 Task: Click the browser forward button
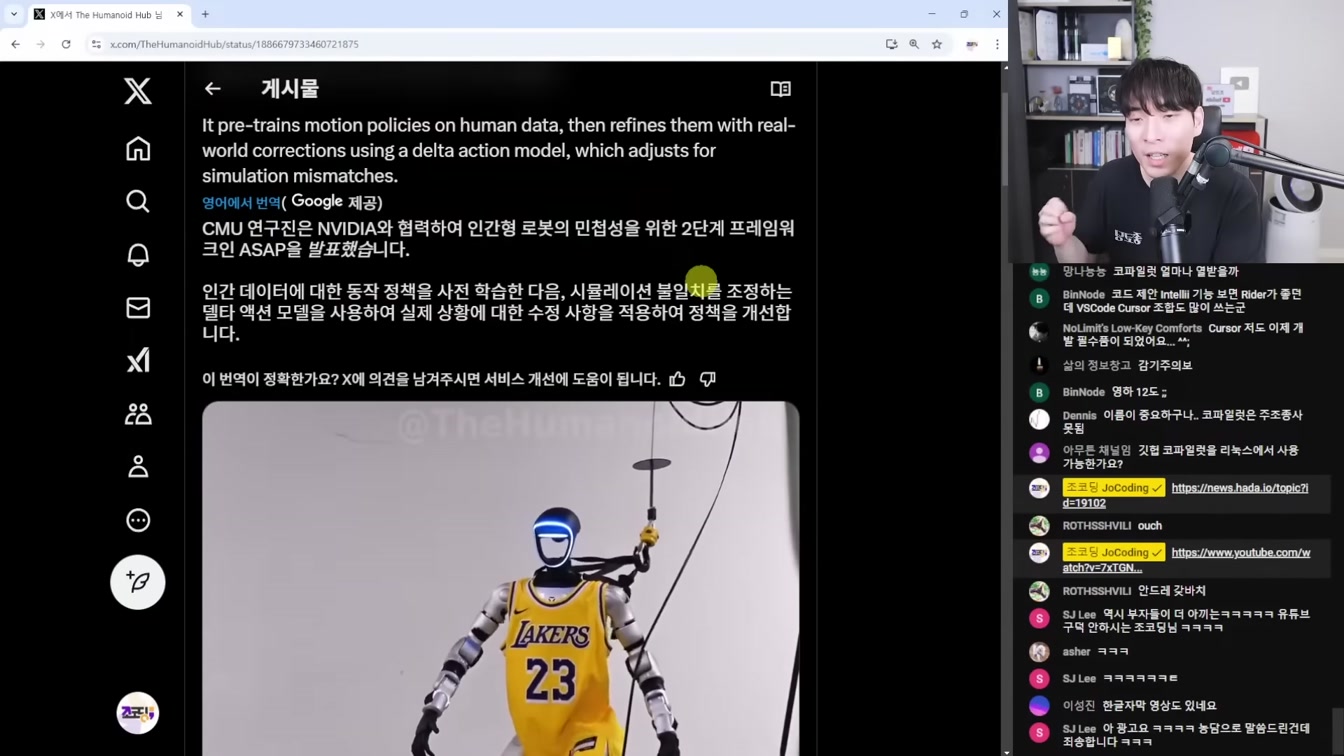click(40, 44)
